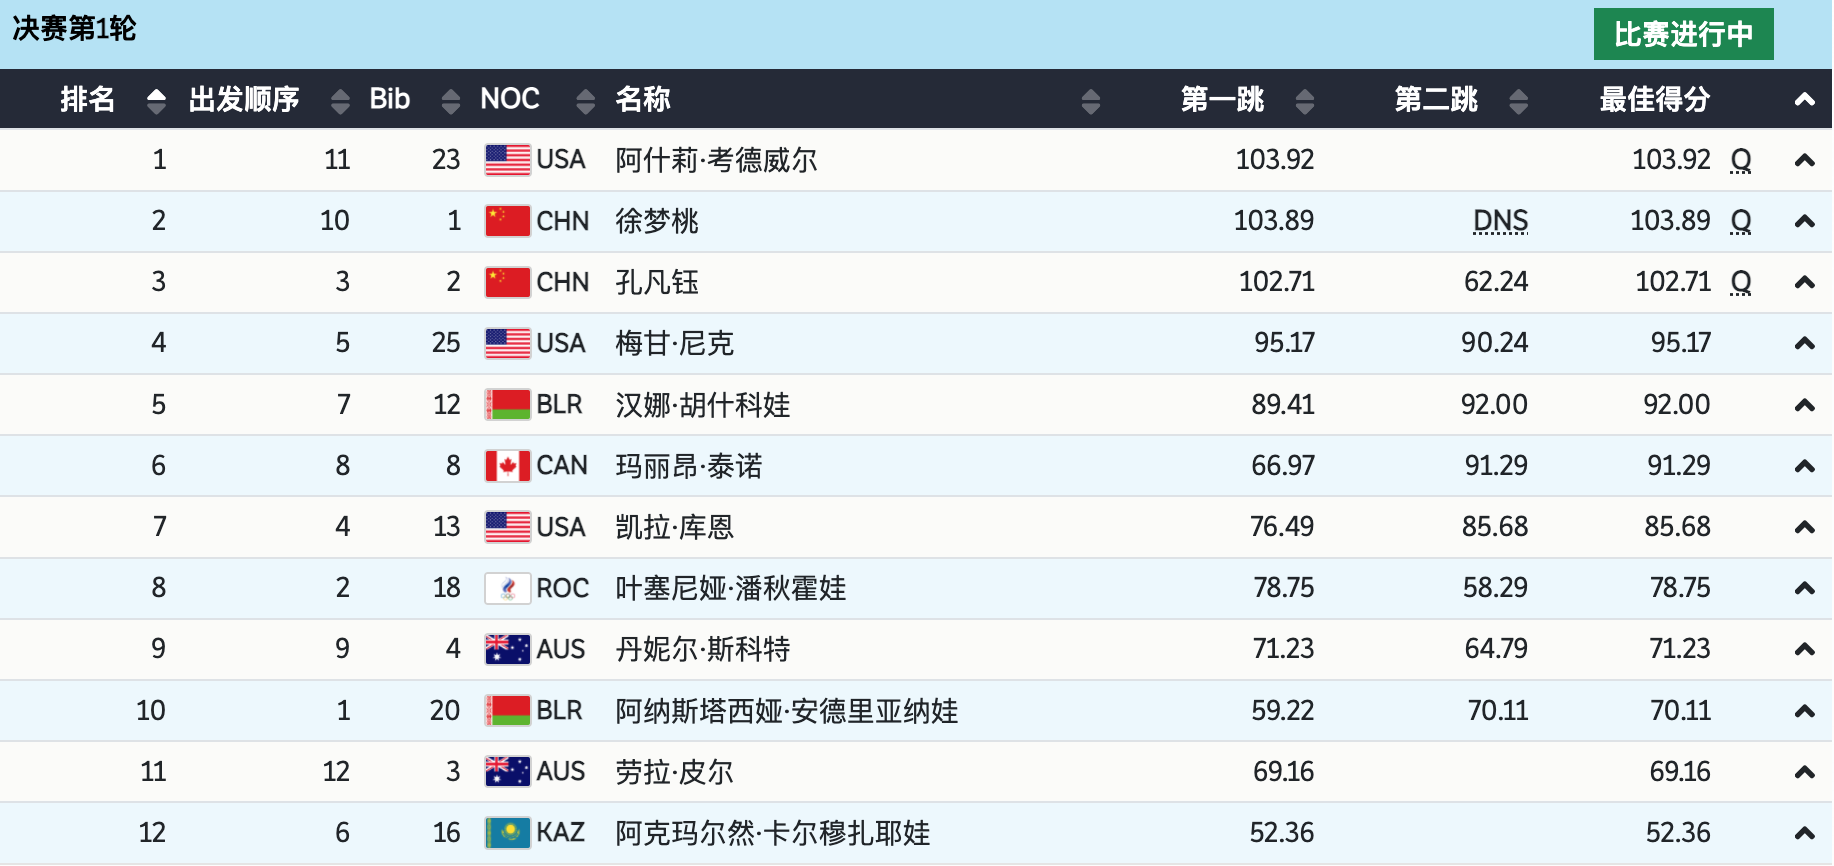Click the ROC flag beside 叶塞尼娅·潘秋霍娃
The width and height of the screenshot is (1834, 866).
pyautogui.click(x=507, y=588)
